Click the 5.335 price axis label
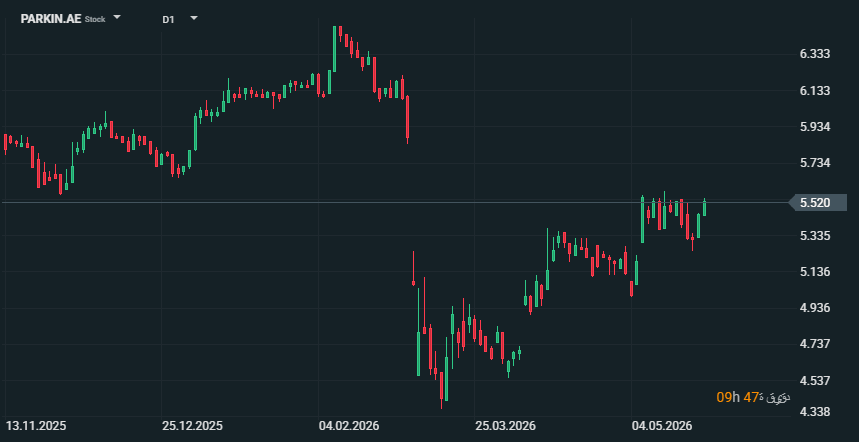The height and width of the screenshot is (442, 859). pos(815,236)
